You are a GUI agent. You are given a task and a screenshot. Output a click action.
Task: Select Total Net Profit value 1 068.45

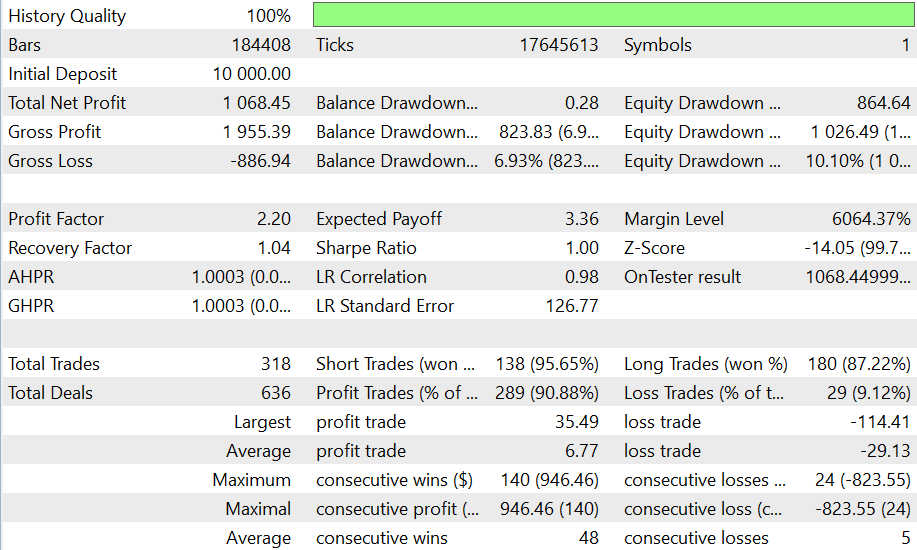[256, 103]
